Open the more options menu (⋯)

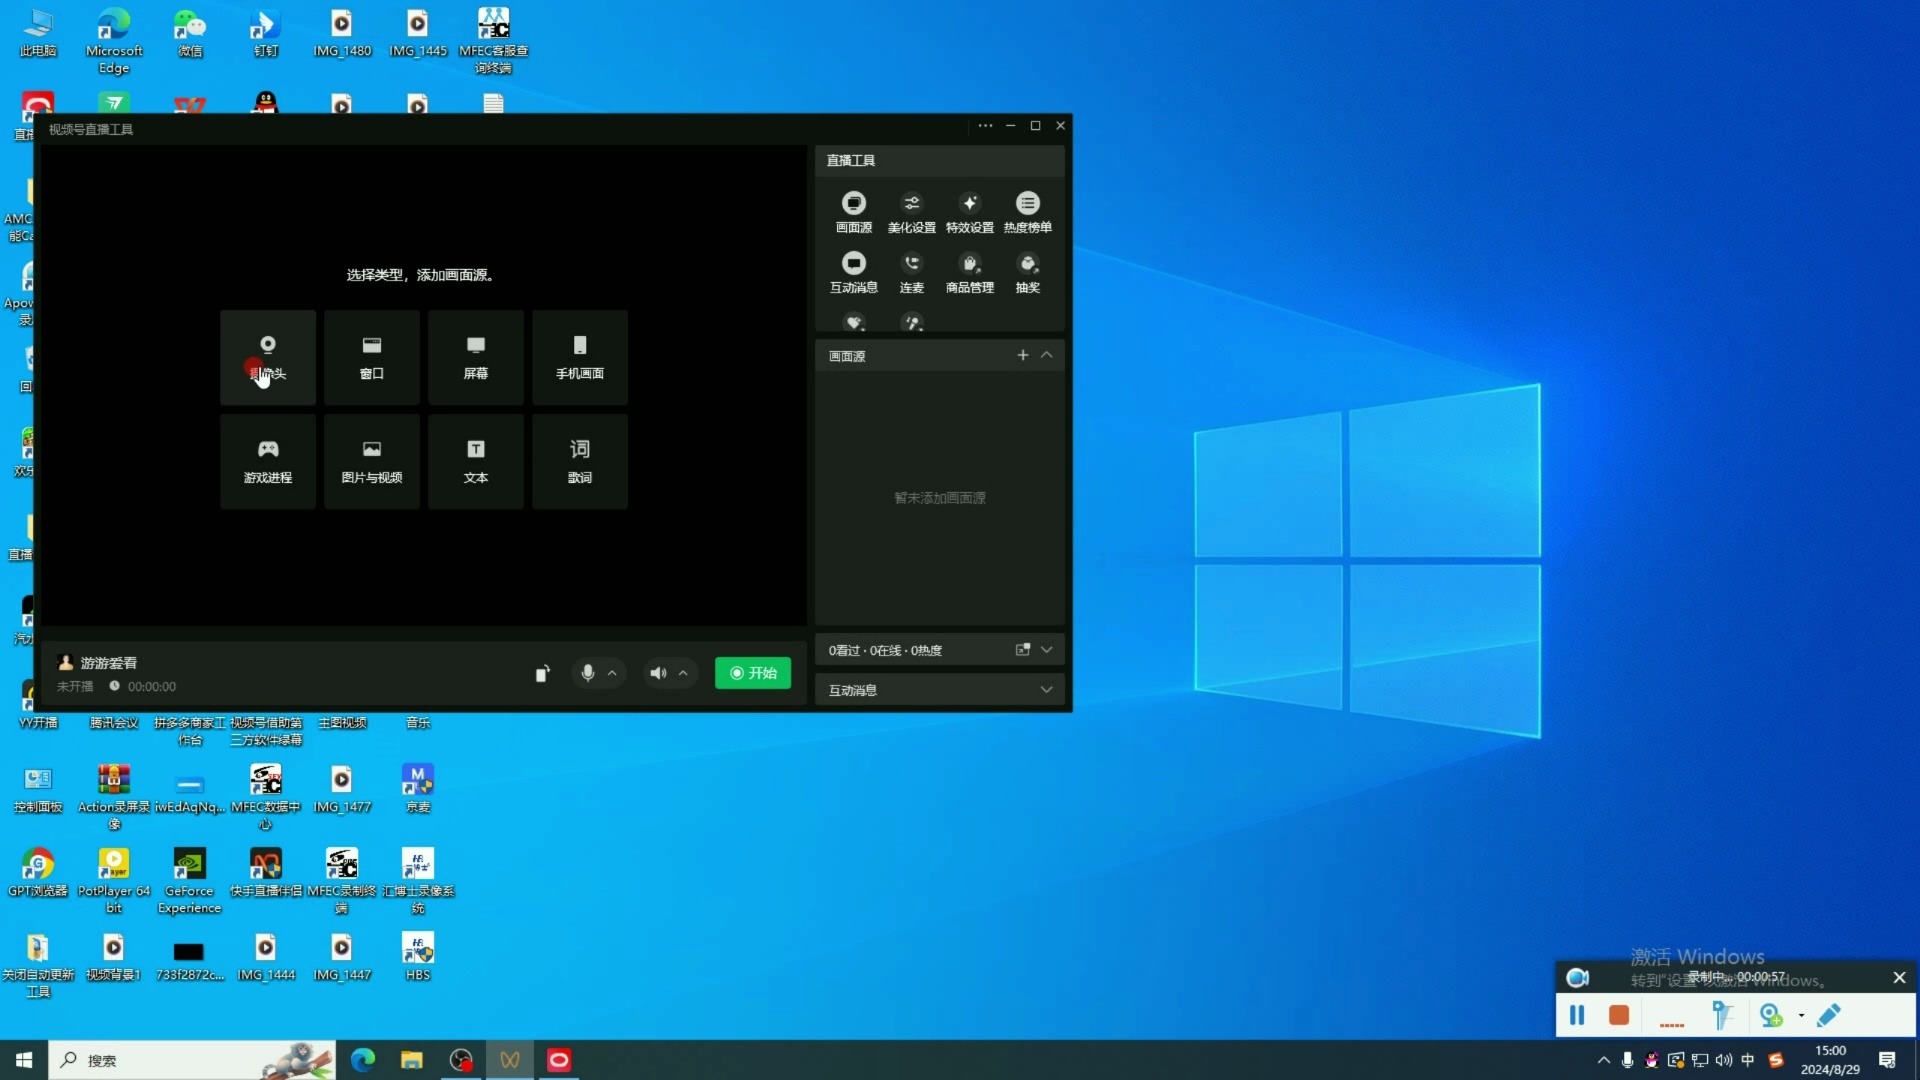986,126
